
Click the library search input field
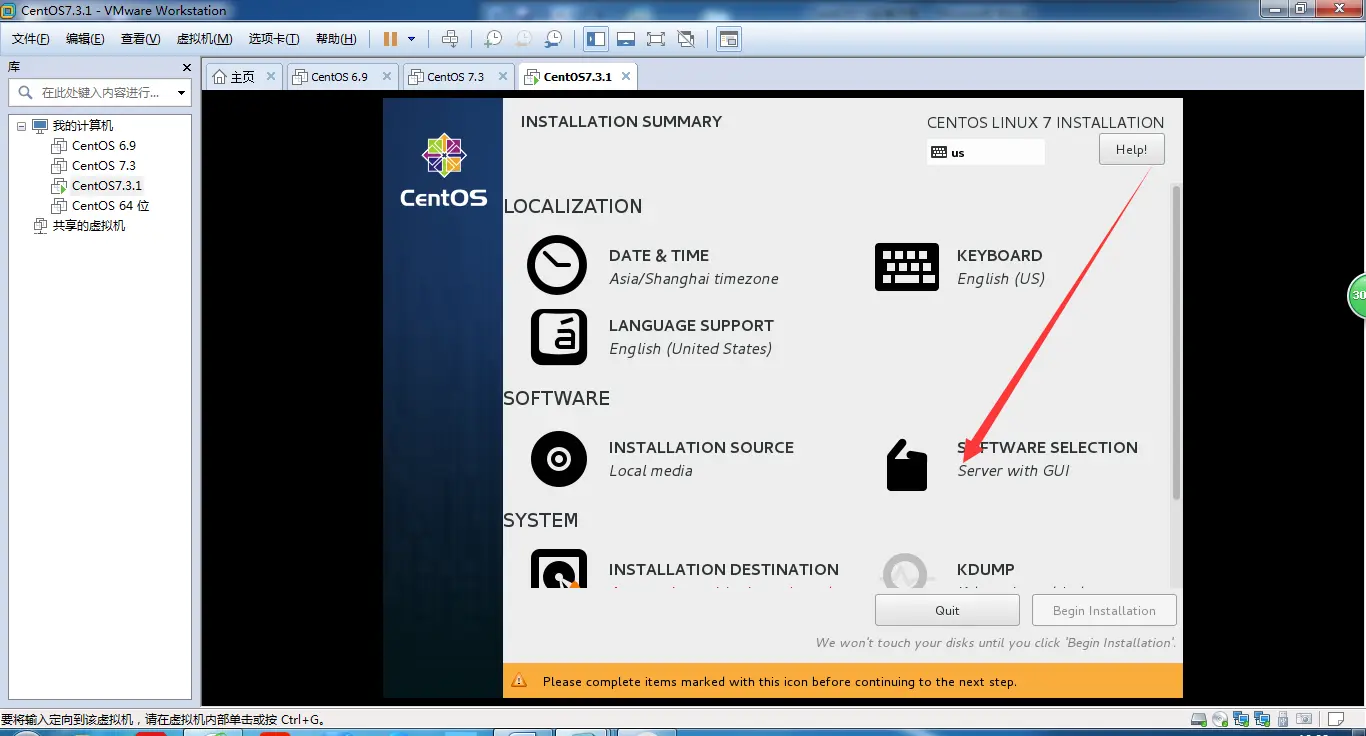(99, 92)
